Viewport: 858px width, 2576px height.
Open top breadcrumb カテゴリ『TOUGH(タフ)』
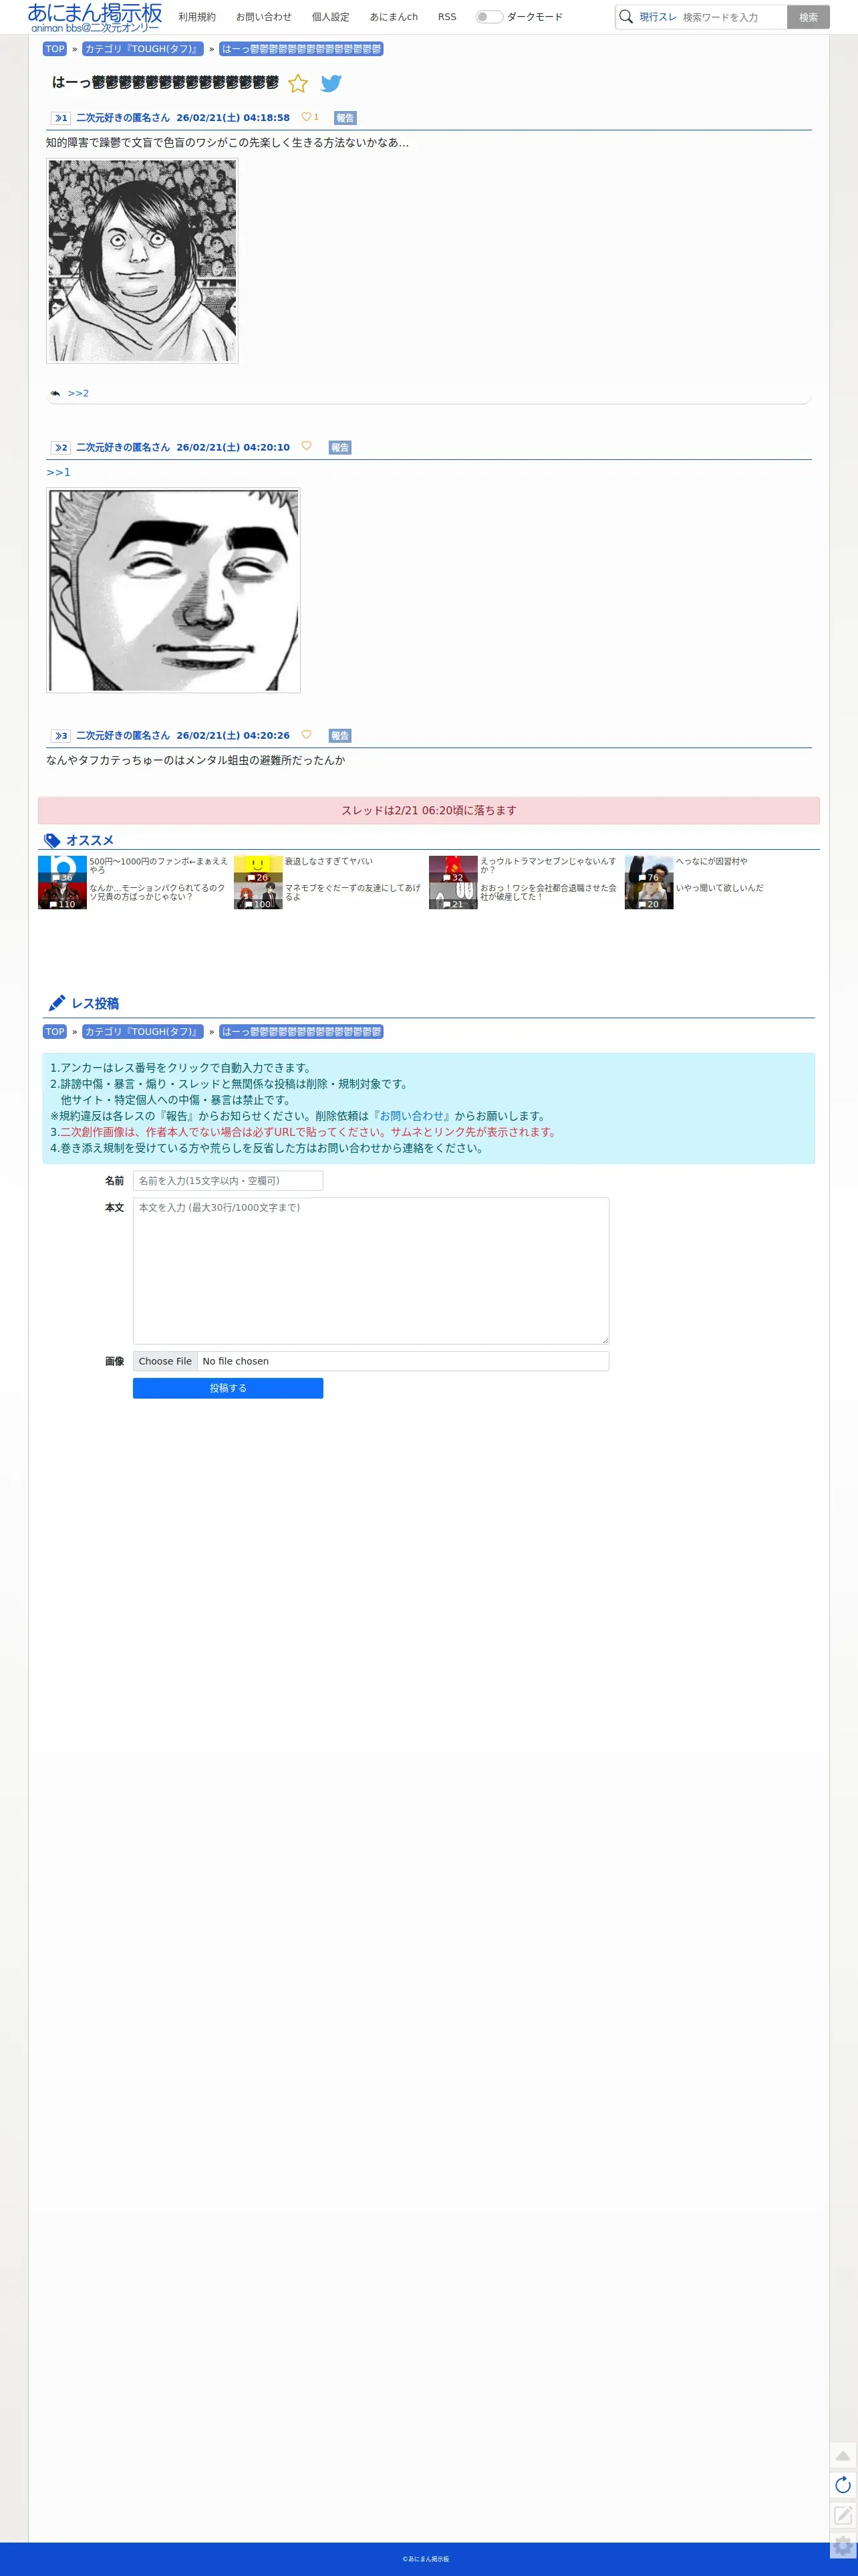(143, 49)
